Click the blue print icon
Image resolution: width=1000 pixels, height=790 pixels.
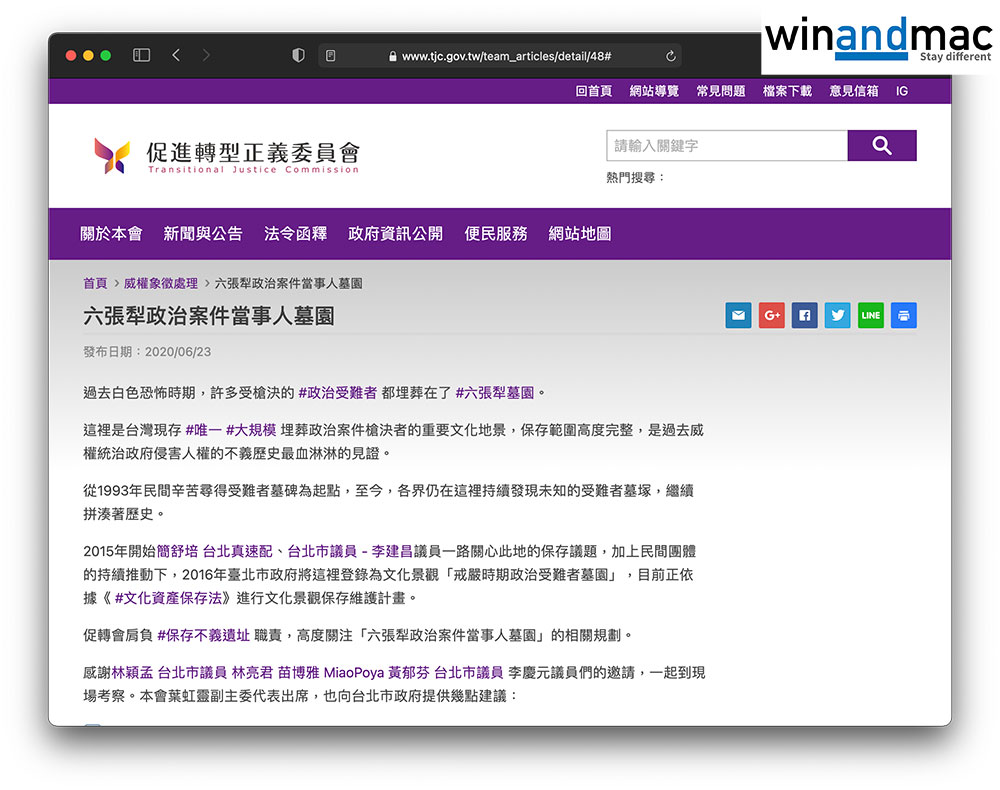point(903,316)
